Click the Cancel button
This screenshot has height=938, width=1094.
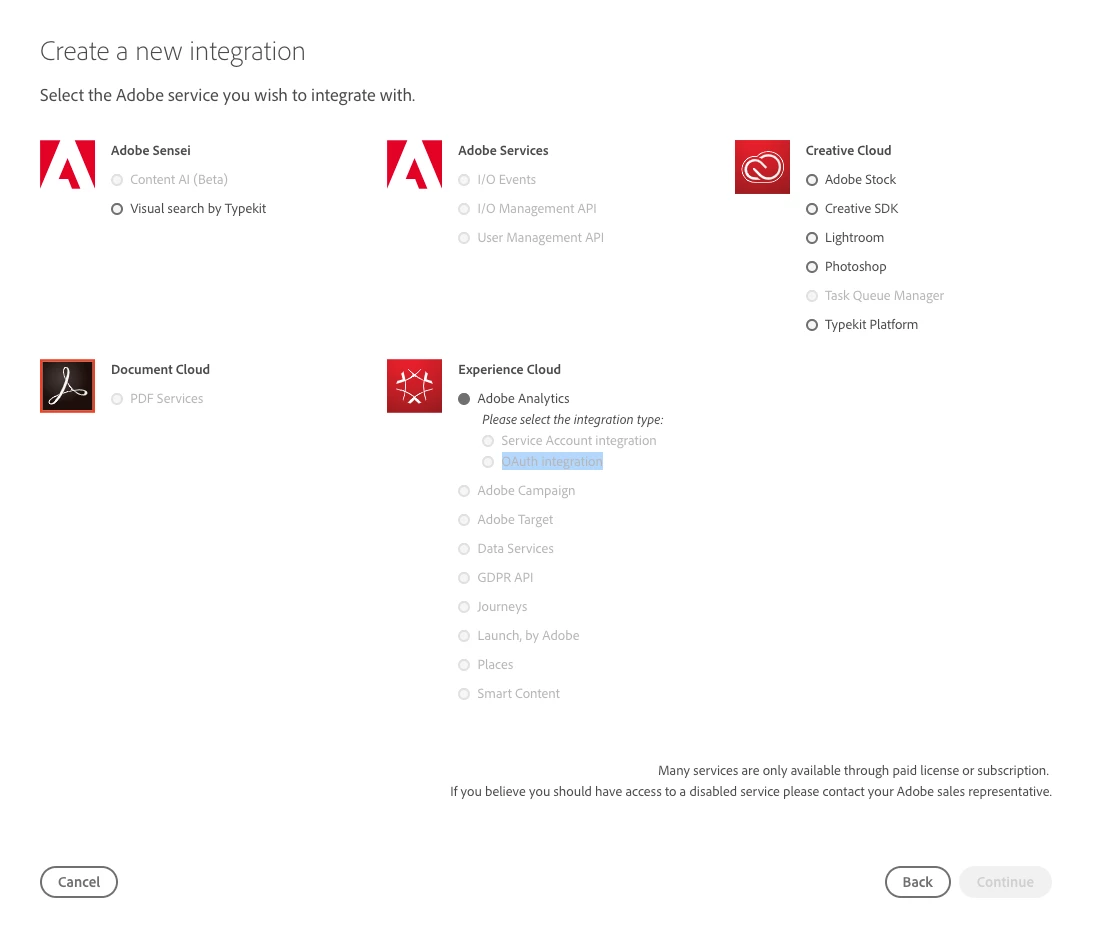(79, 882)
